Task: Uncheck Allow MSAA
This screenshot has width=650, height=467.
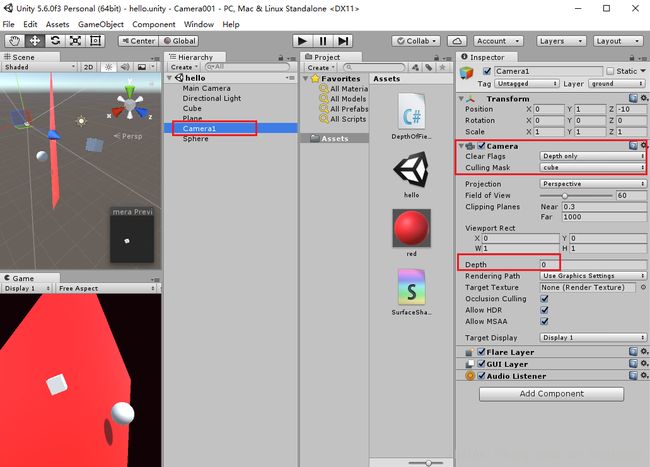Action: (x=544, y=321)
